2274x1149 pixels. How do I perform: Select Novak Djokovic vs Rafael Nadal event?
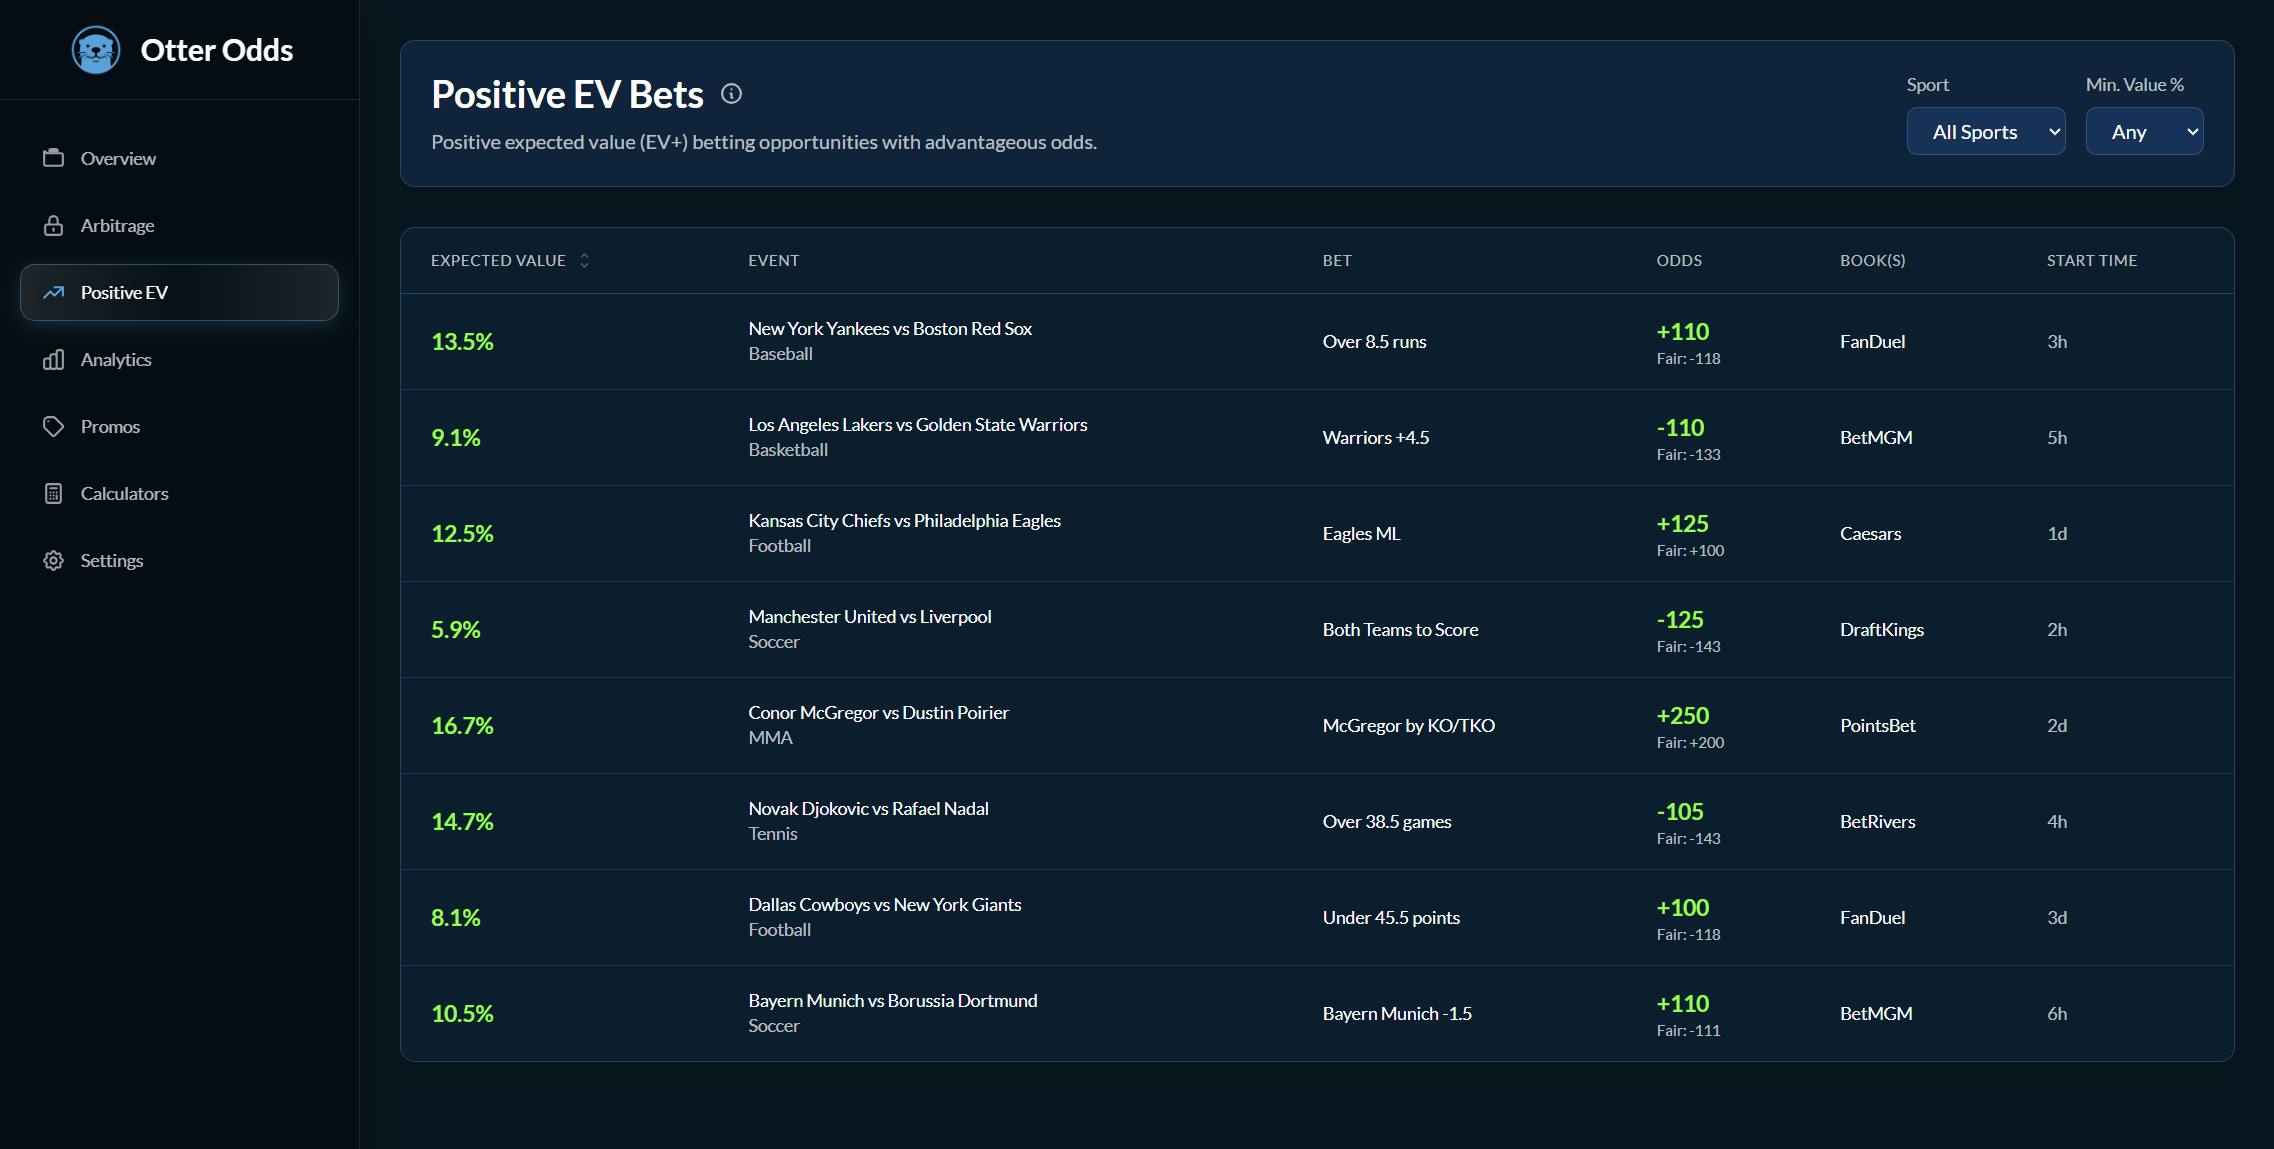(x=869, y=808)
